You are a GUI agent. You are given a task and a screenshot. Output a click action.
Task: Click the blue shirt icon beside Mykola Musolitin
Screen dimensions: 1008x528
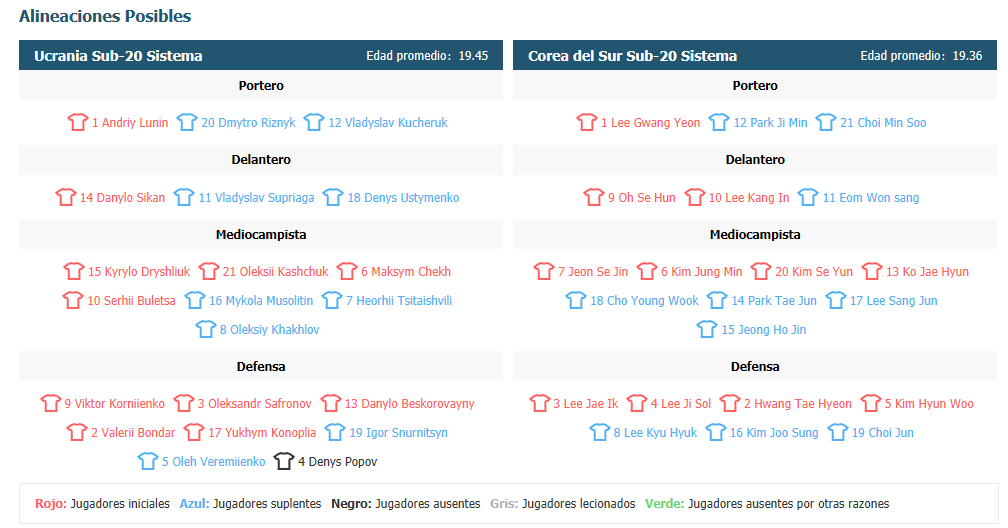[195, 300]
